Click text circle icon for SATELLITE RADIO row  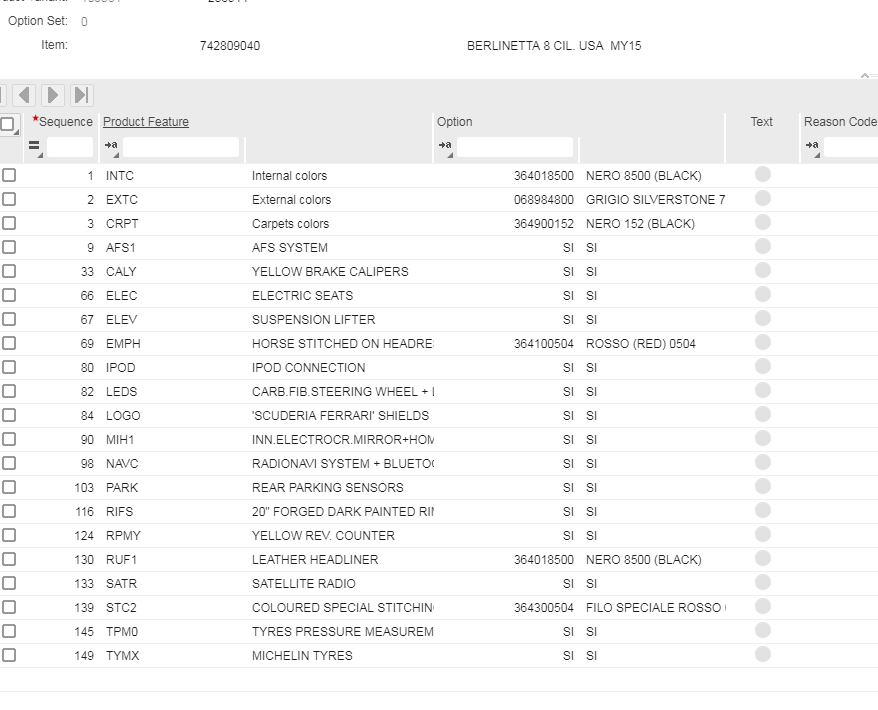pyautogui.click(x=762, y=583)
